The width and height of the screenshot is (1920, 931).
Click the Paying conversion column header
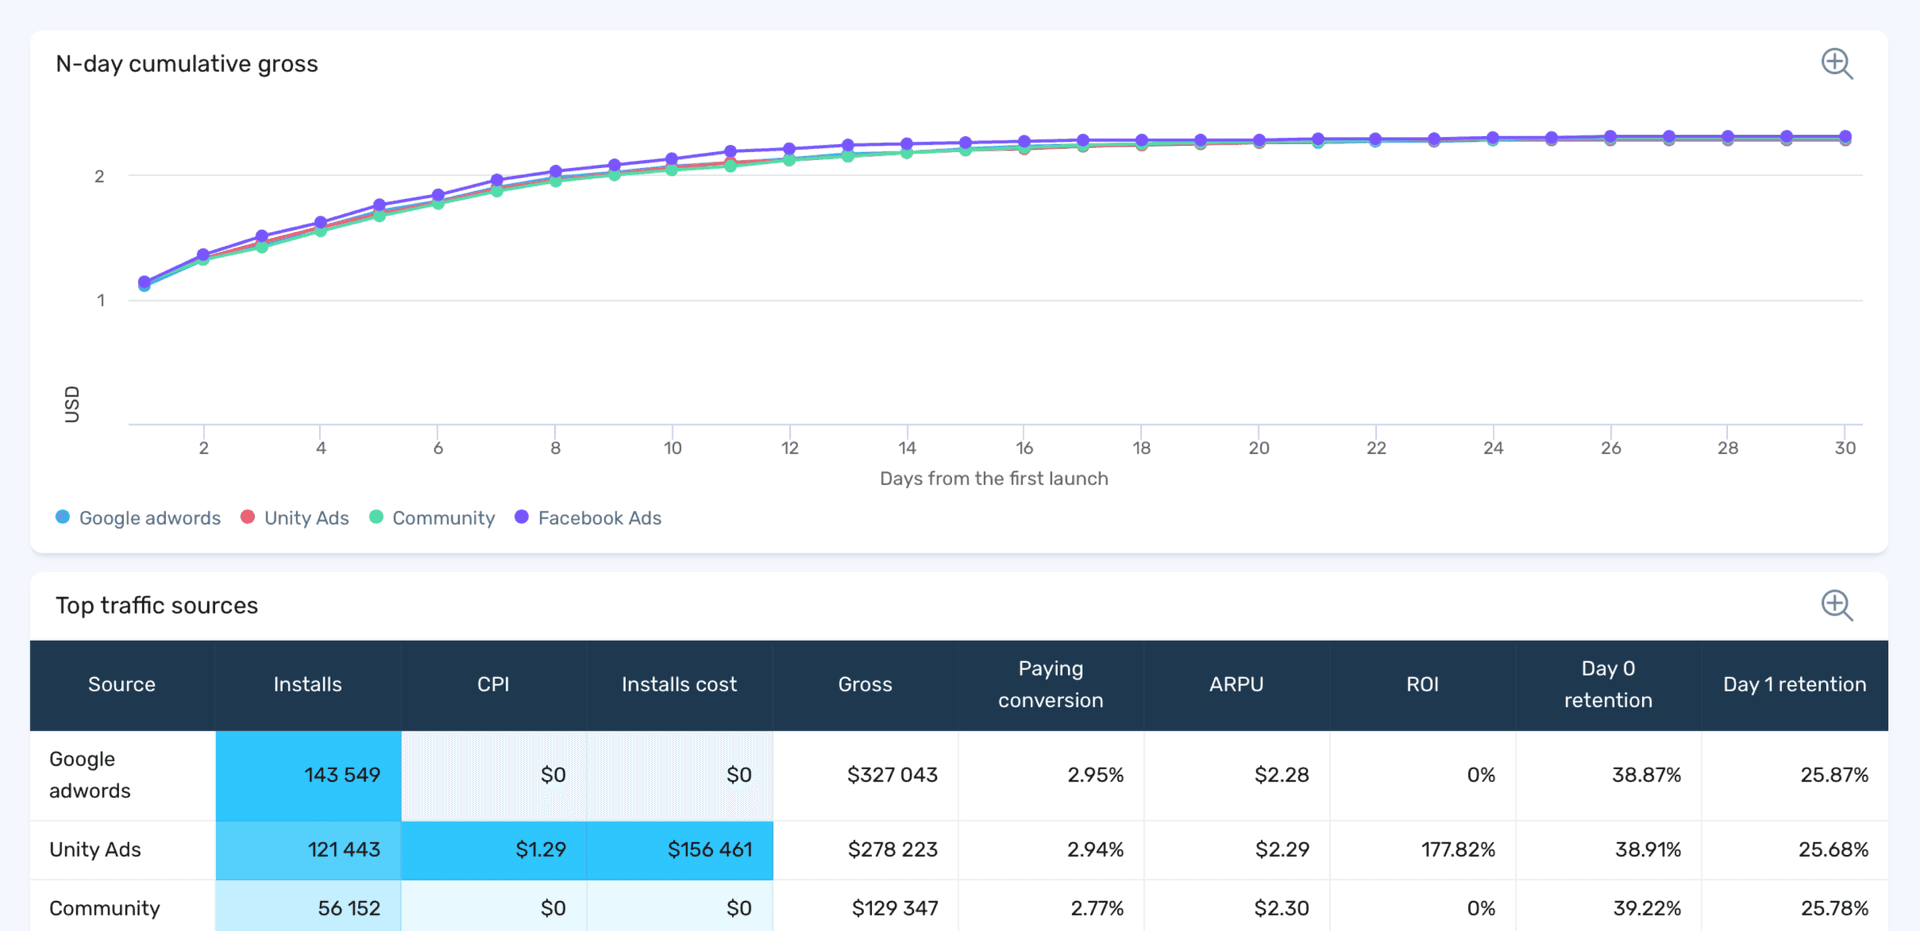click(1050, 685)
